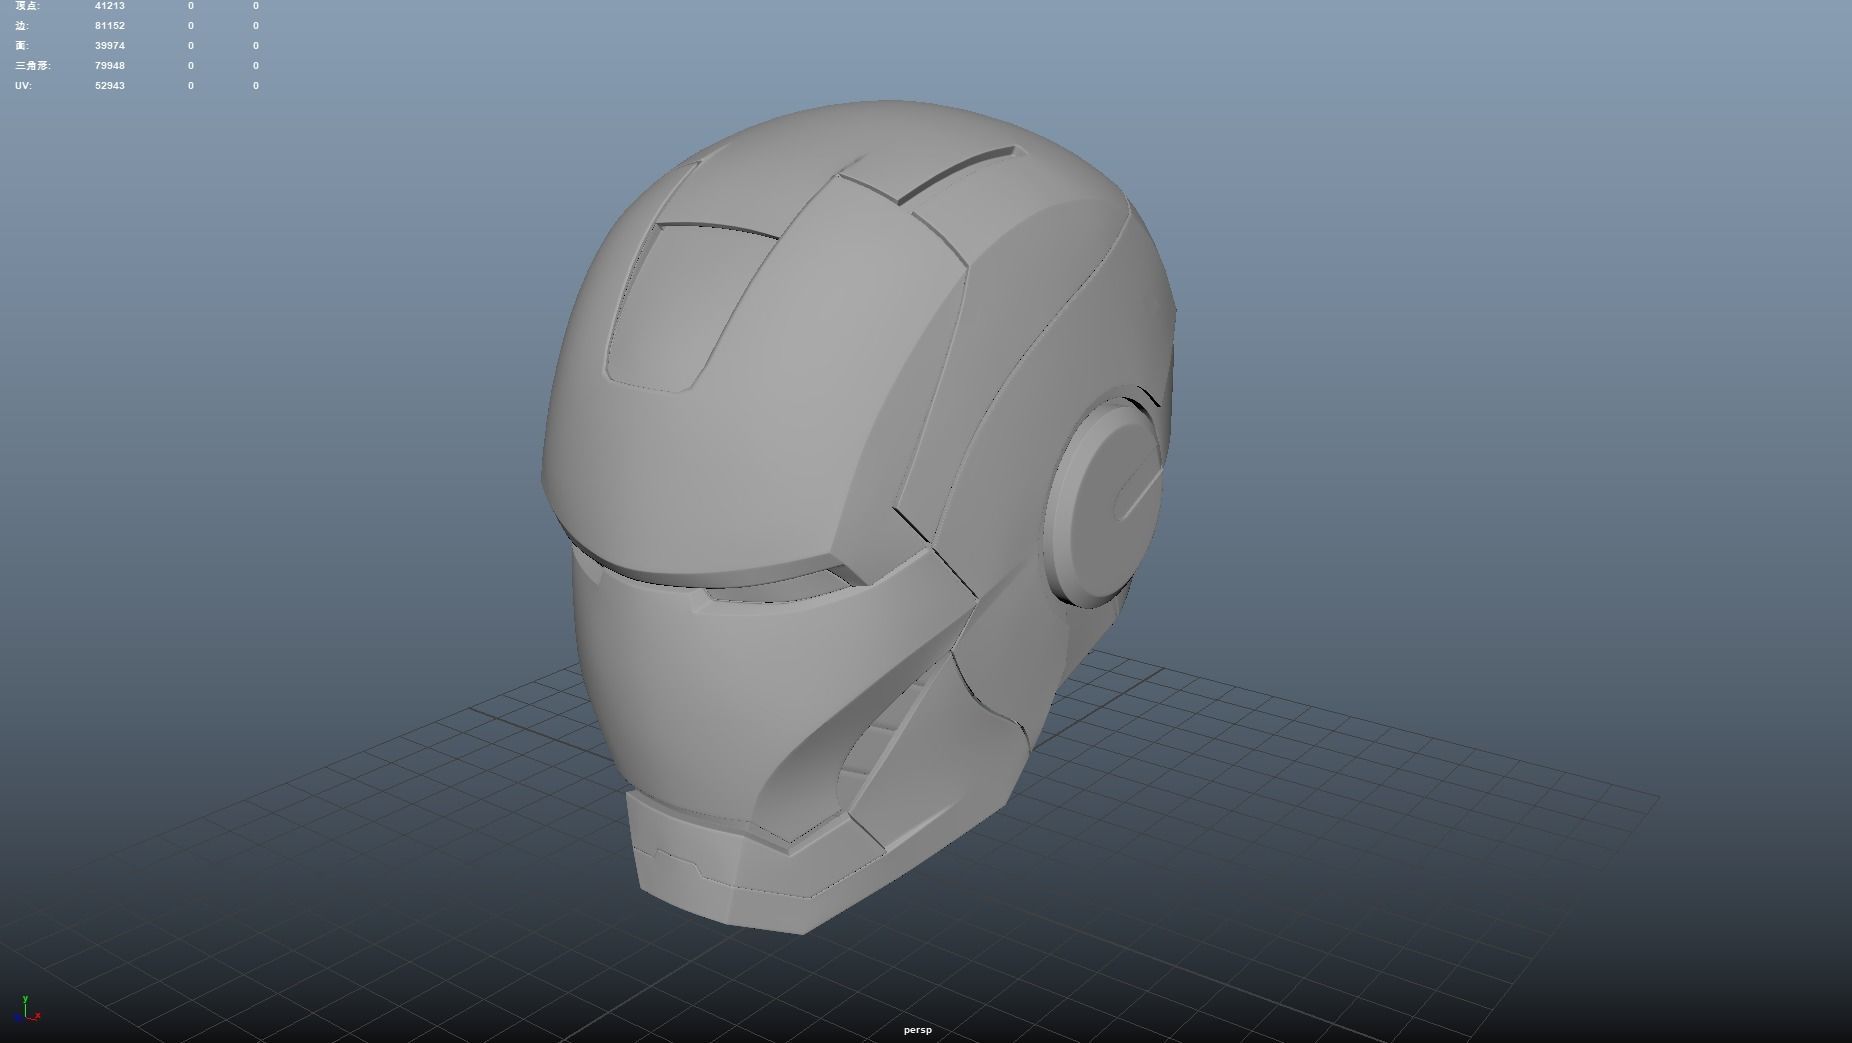Click the 'UV:' HUD label

(23, 86)
